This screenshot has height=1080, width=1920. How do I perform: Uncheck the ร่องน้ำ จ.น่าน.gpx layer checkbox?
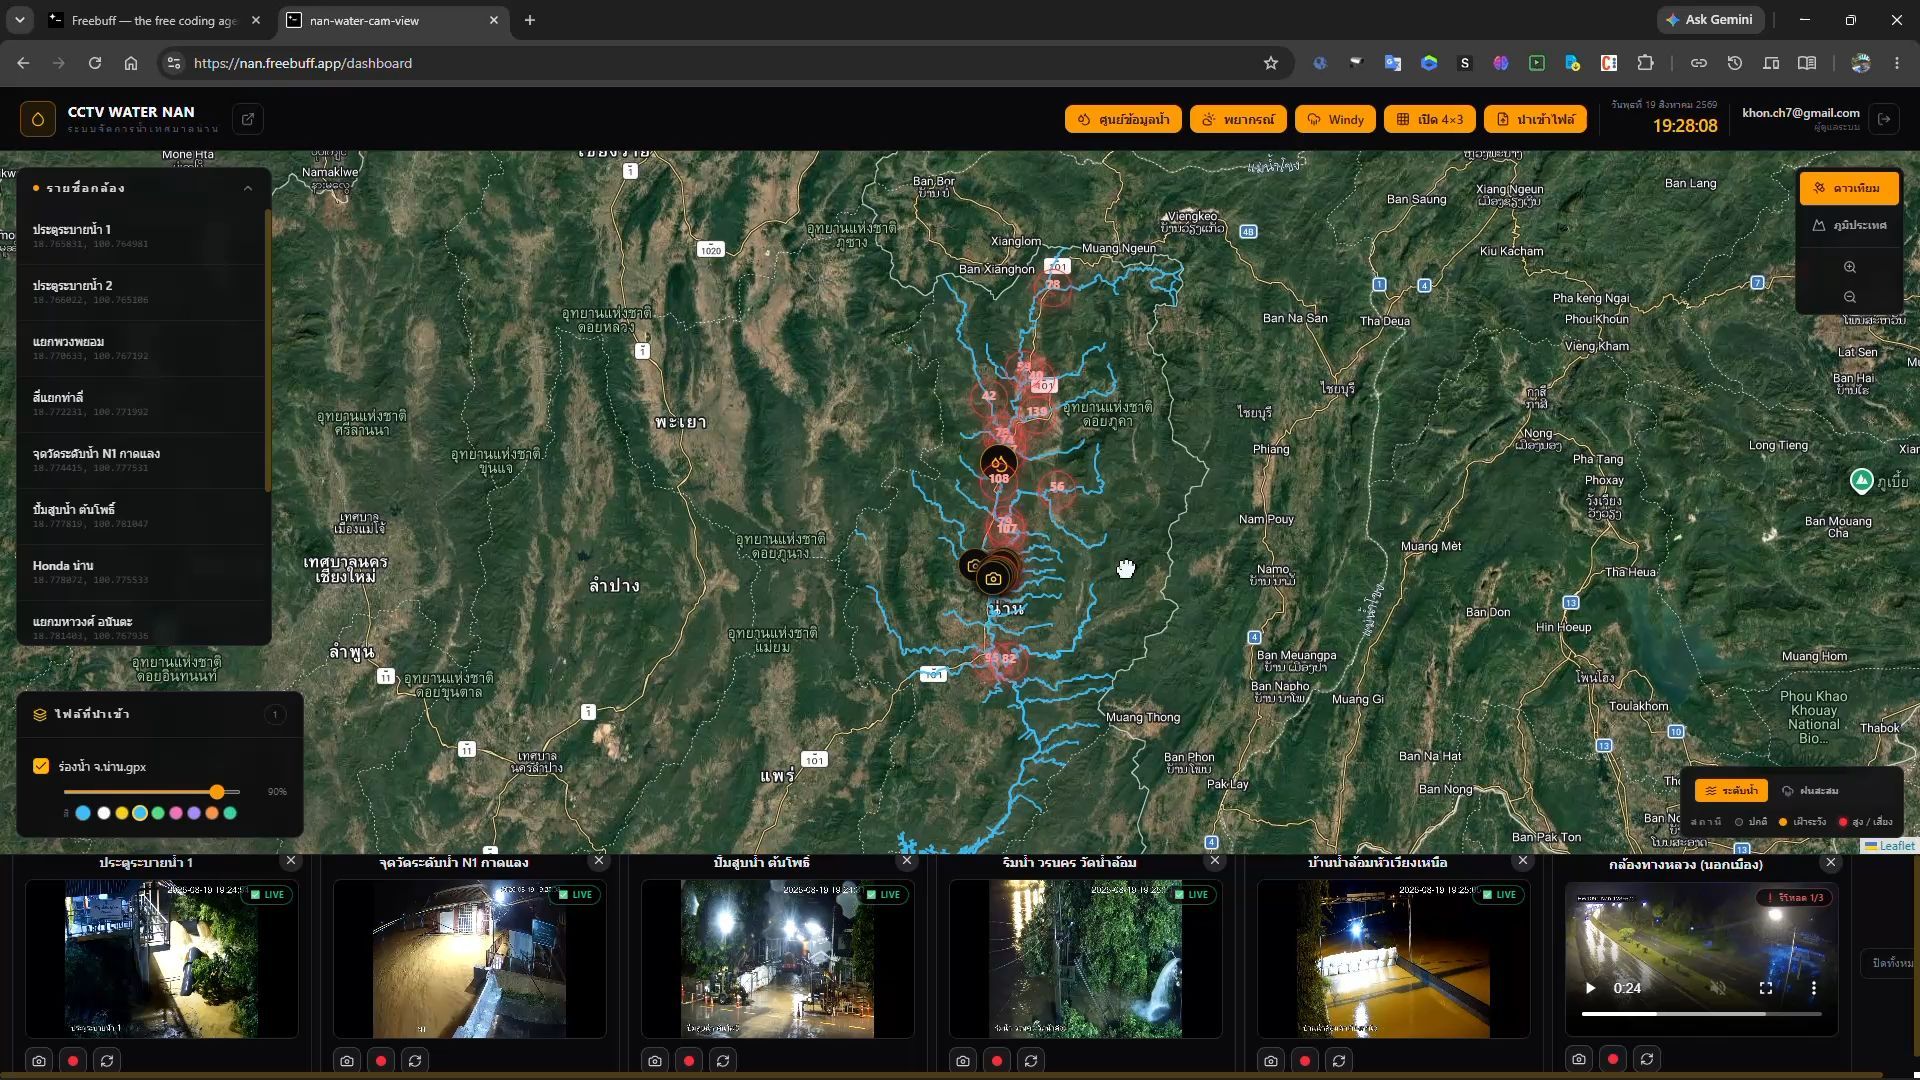(x=41, y=766)
